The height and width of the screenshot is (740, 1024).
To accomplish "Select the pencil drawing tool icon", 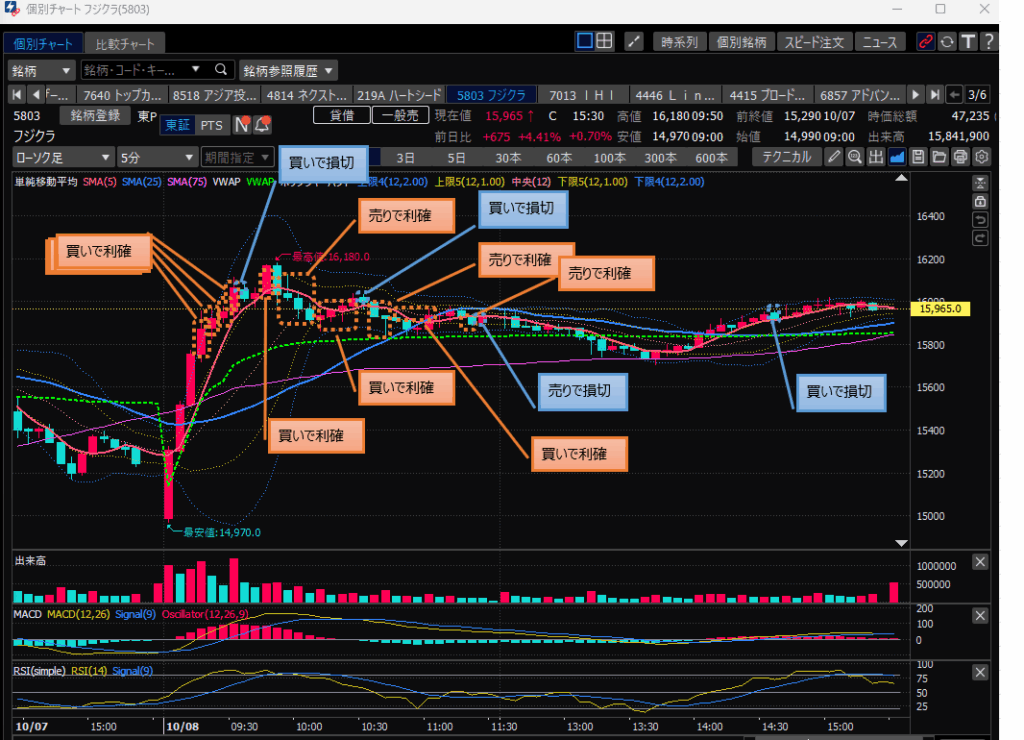I will (x=832, y=157).
